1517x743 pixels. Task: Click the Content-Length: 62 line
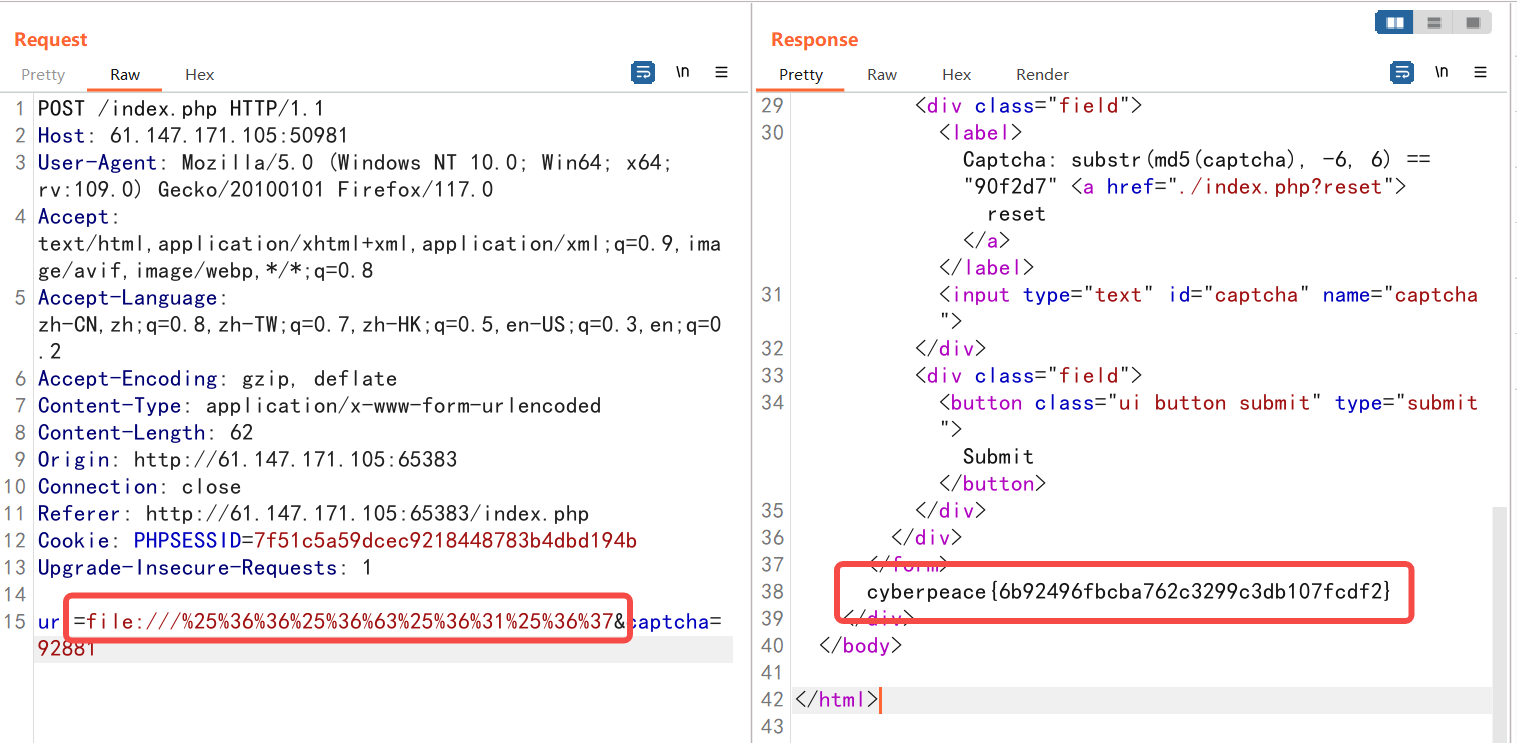pos(146,433)
